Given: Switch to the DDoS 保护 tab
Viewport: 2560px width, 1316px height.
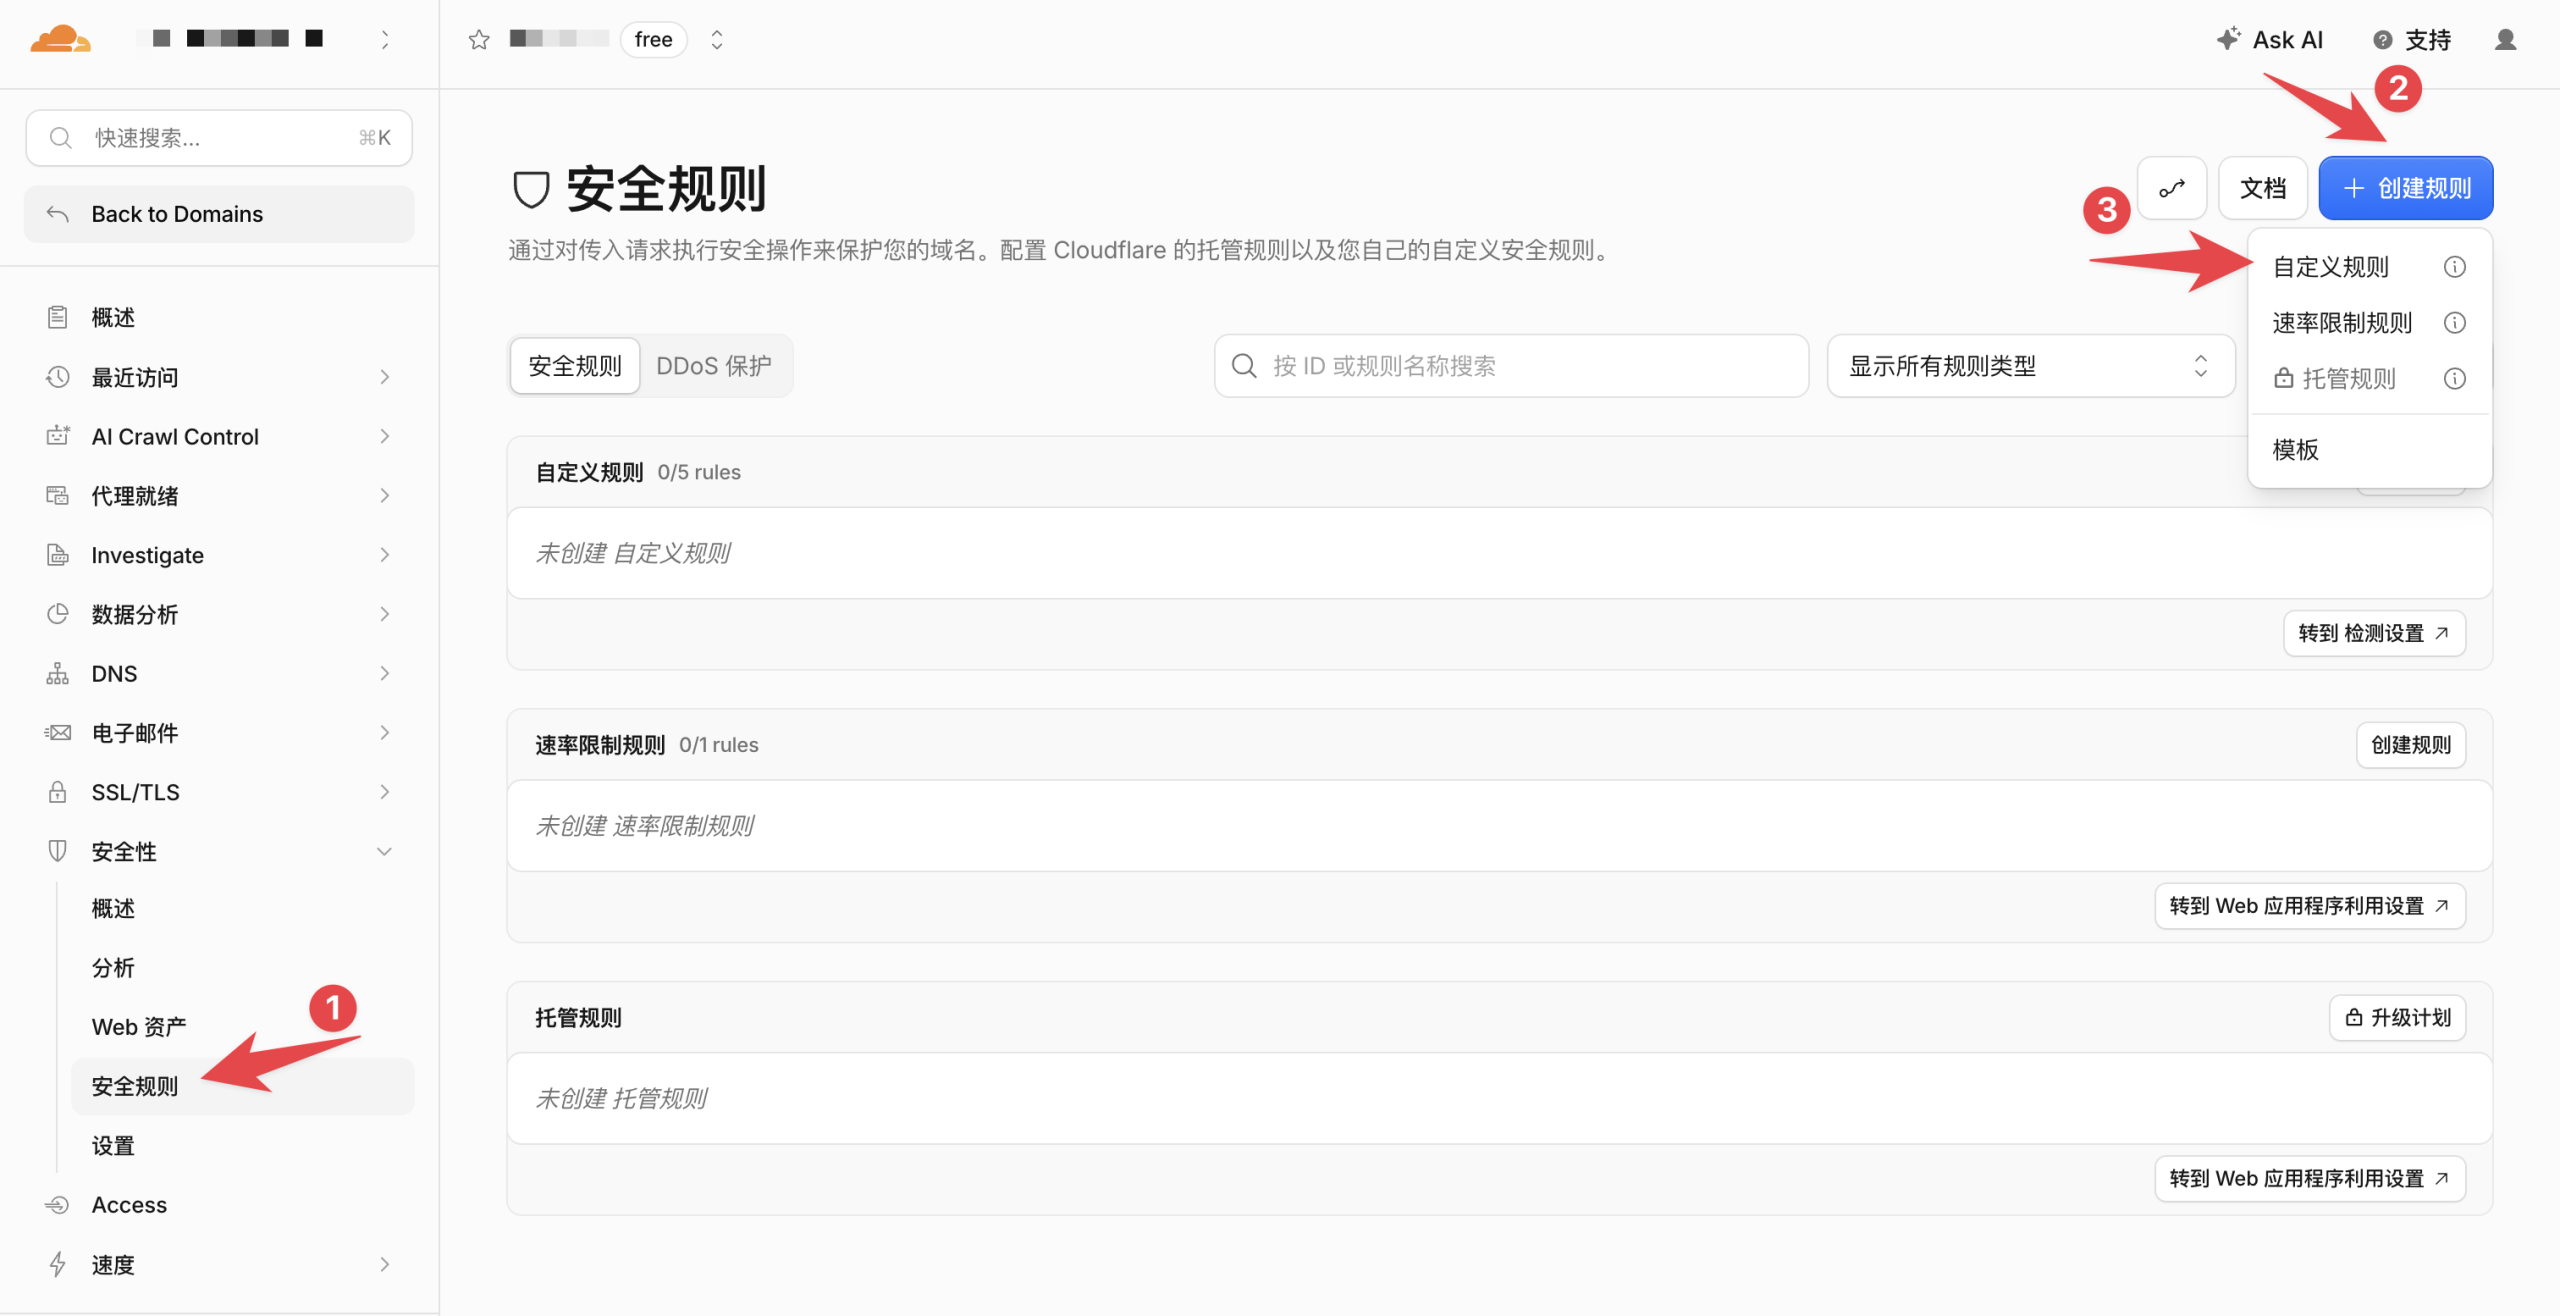Looking at the screenshot, I should tap(714, 366).
